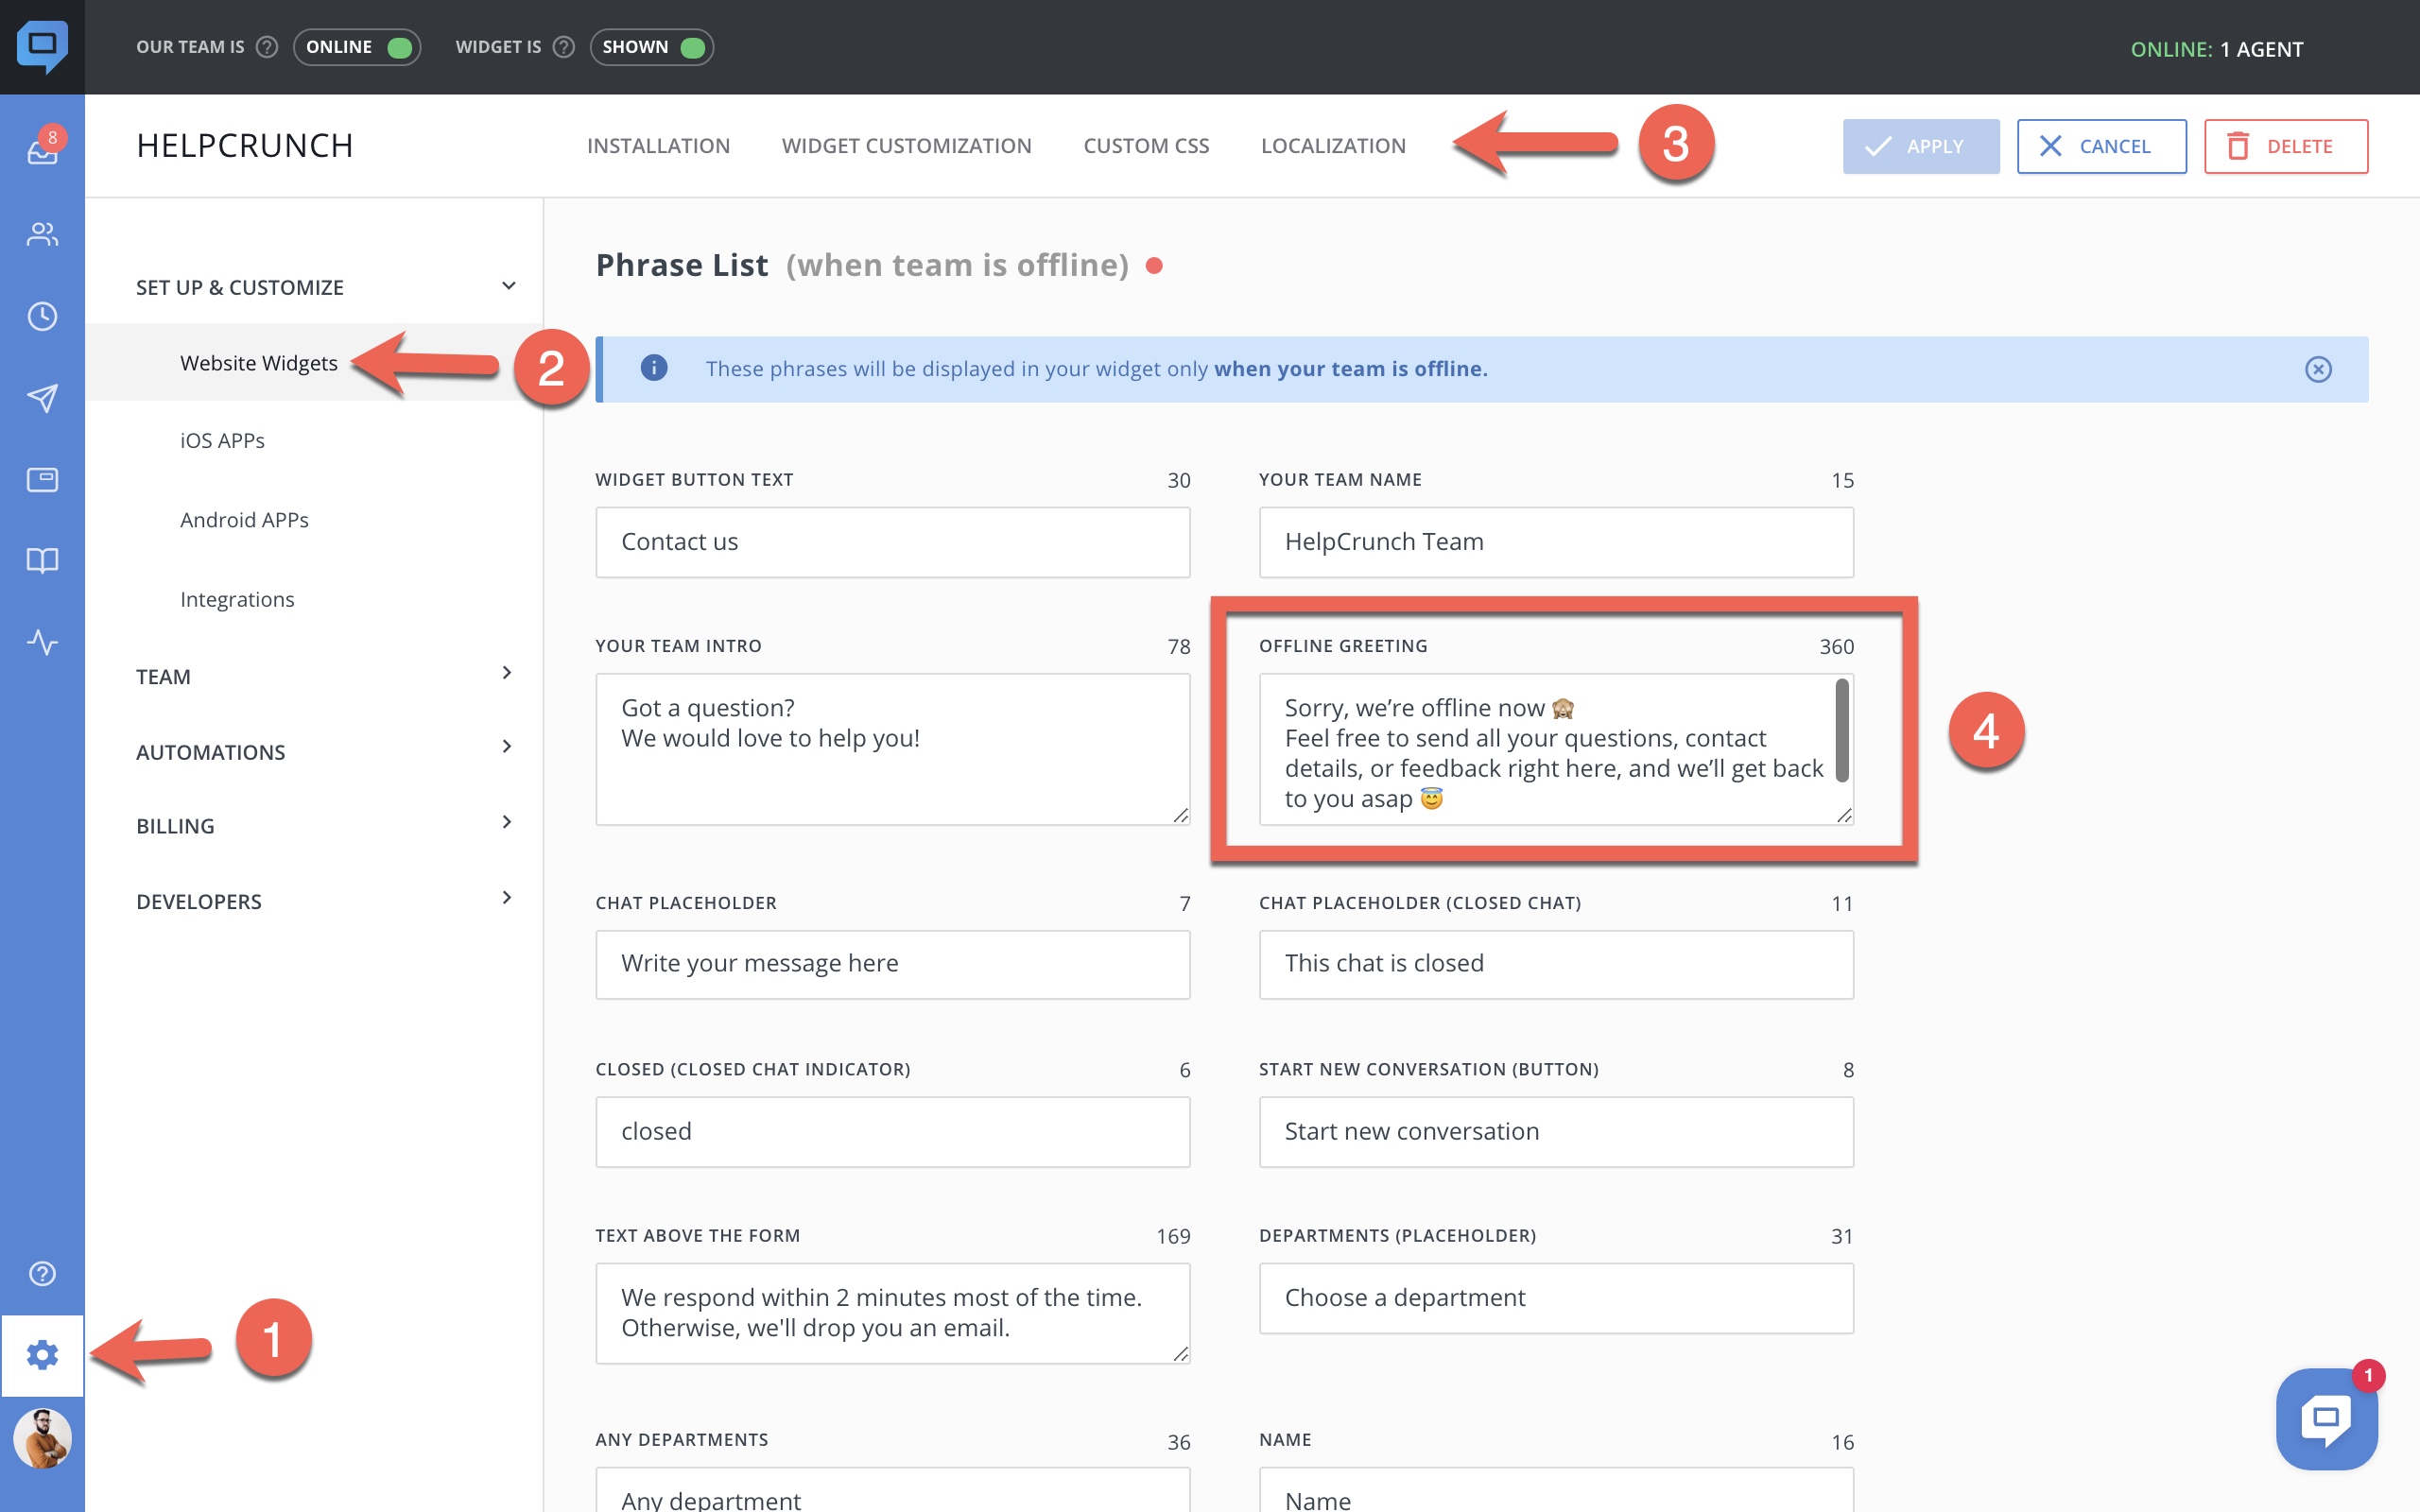
Task: Click the 'ONLINE: 1 AGENT' status text
Action: [2216, 49]
